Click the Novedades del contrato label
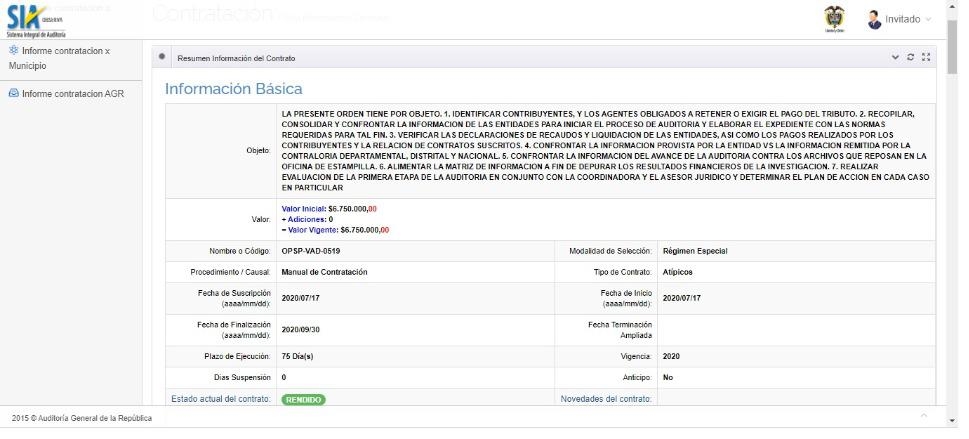 [x=606, y=399]
